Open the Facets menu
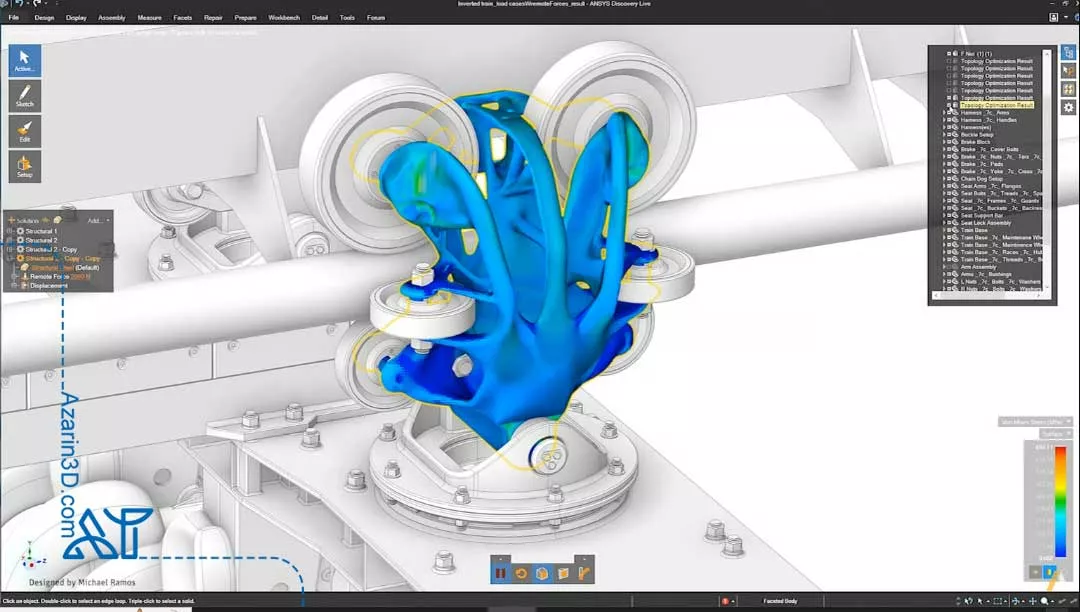 click(x=182, y=17)
